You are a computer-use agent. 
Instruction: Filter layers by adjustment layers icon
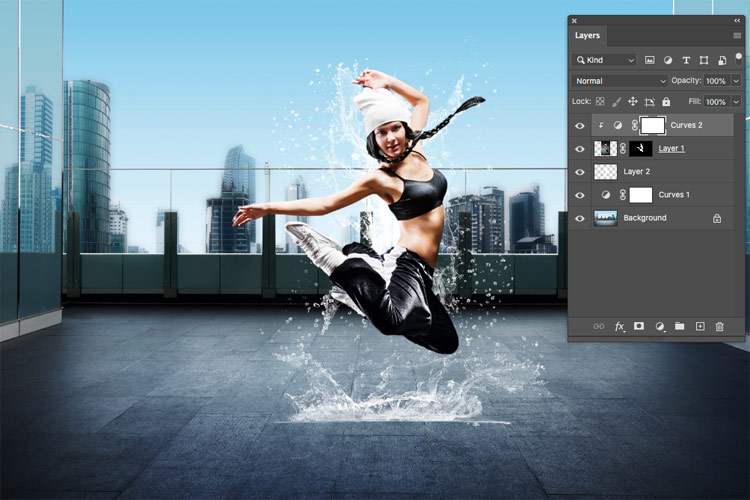668,60
